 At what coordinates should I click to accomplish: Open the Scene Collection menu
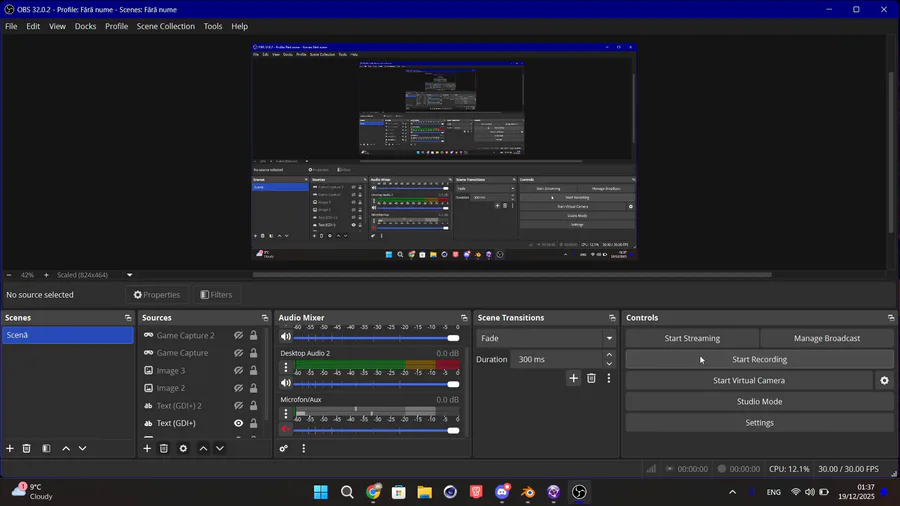click(165, 26)
